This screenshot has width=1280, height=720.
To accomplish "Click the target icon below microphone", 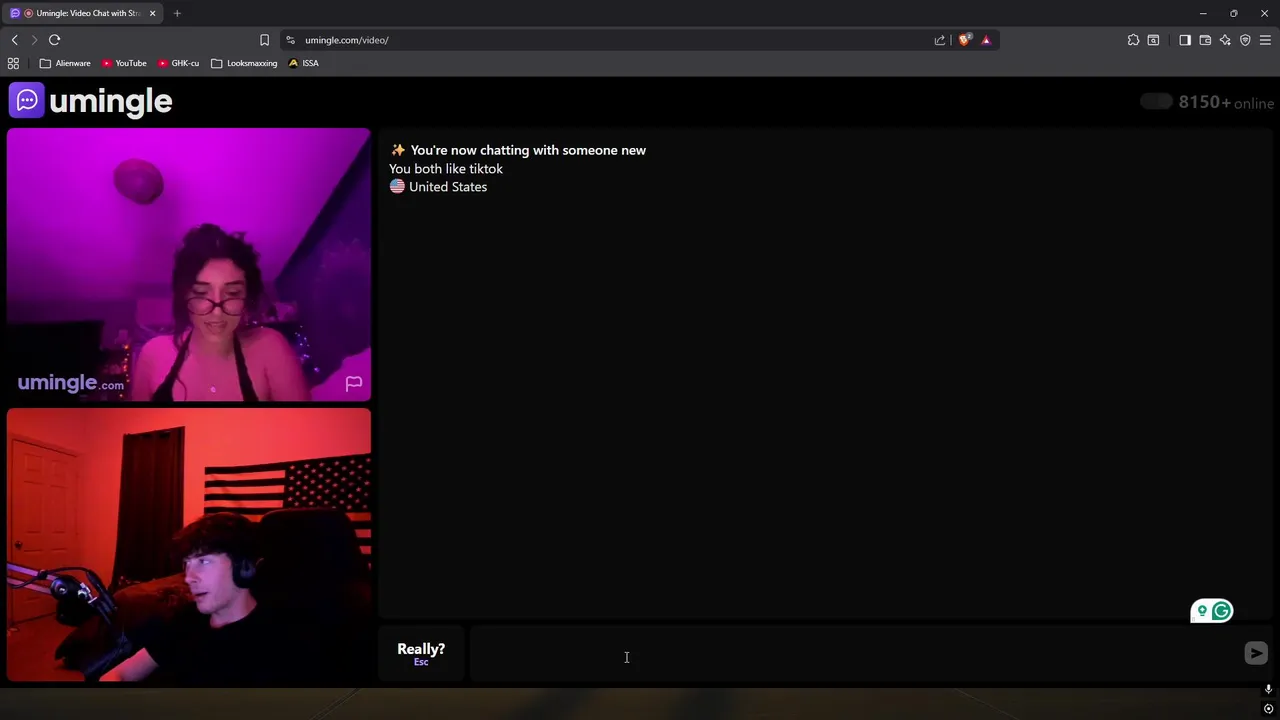I will pos(1268,709).
